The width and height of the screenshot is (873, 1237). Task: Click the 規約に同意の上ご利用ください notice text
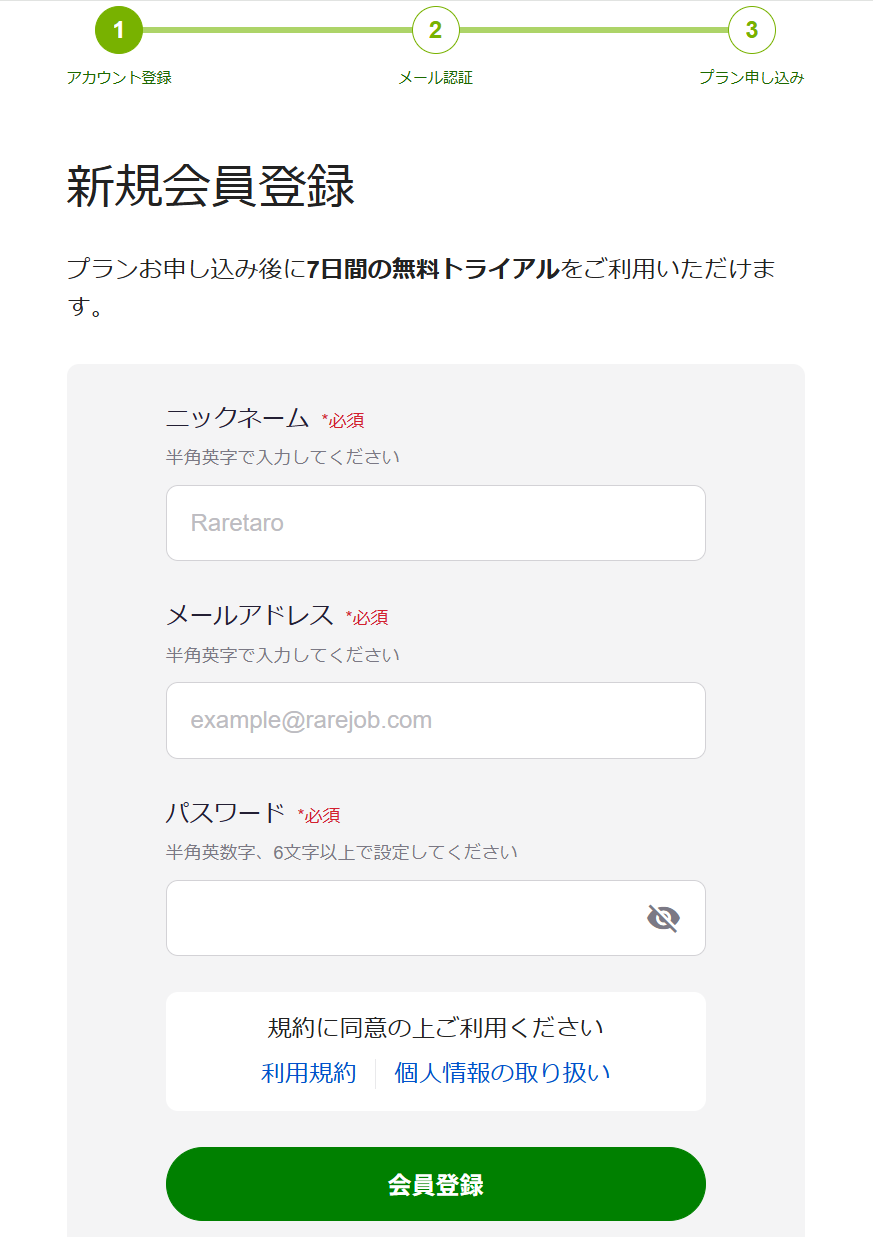click(435, 1028)
